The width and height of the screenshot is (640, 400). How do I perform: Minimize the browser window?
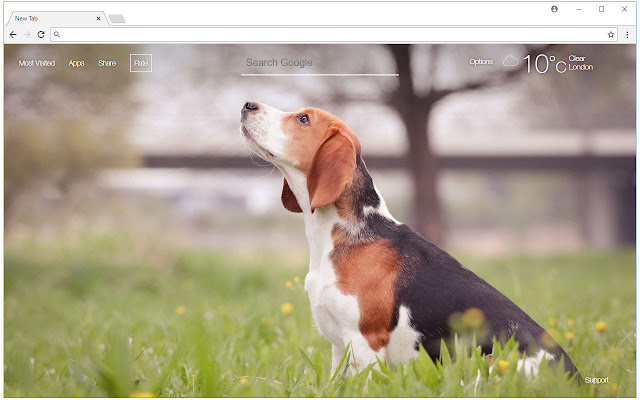click(x=579, y=9)
